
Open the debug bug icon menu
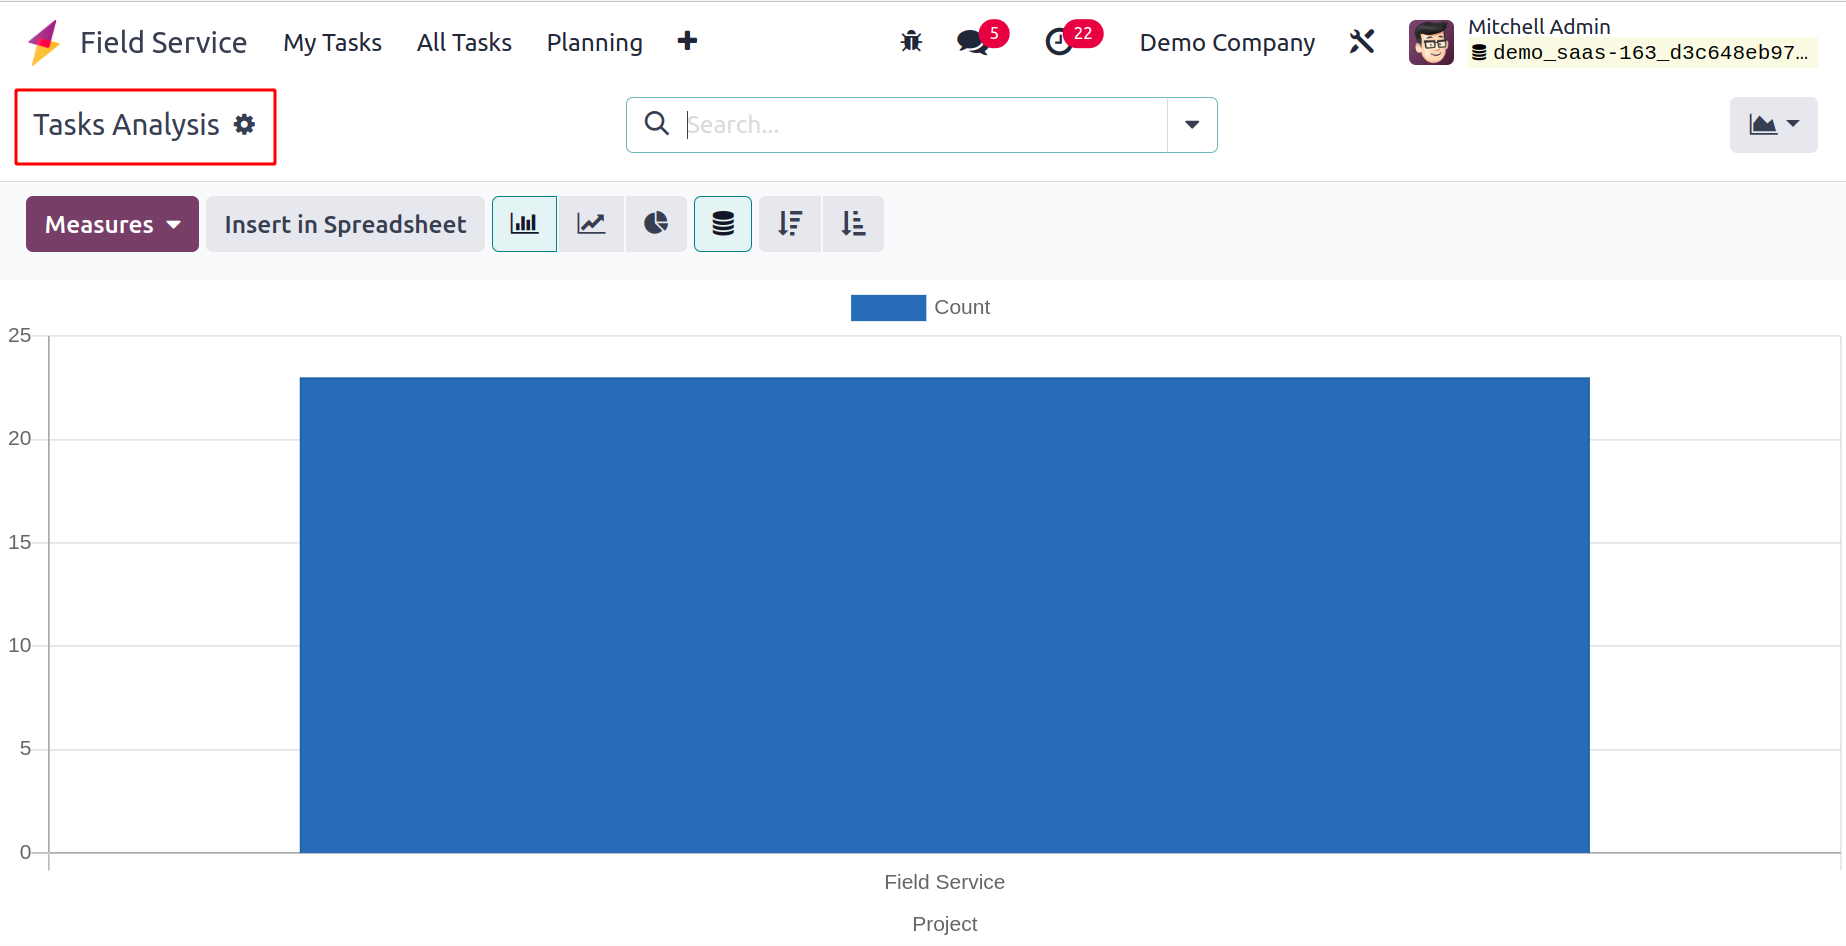pos(911,42)
